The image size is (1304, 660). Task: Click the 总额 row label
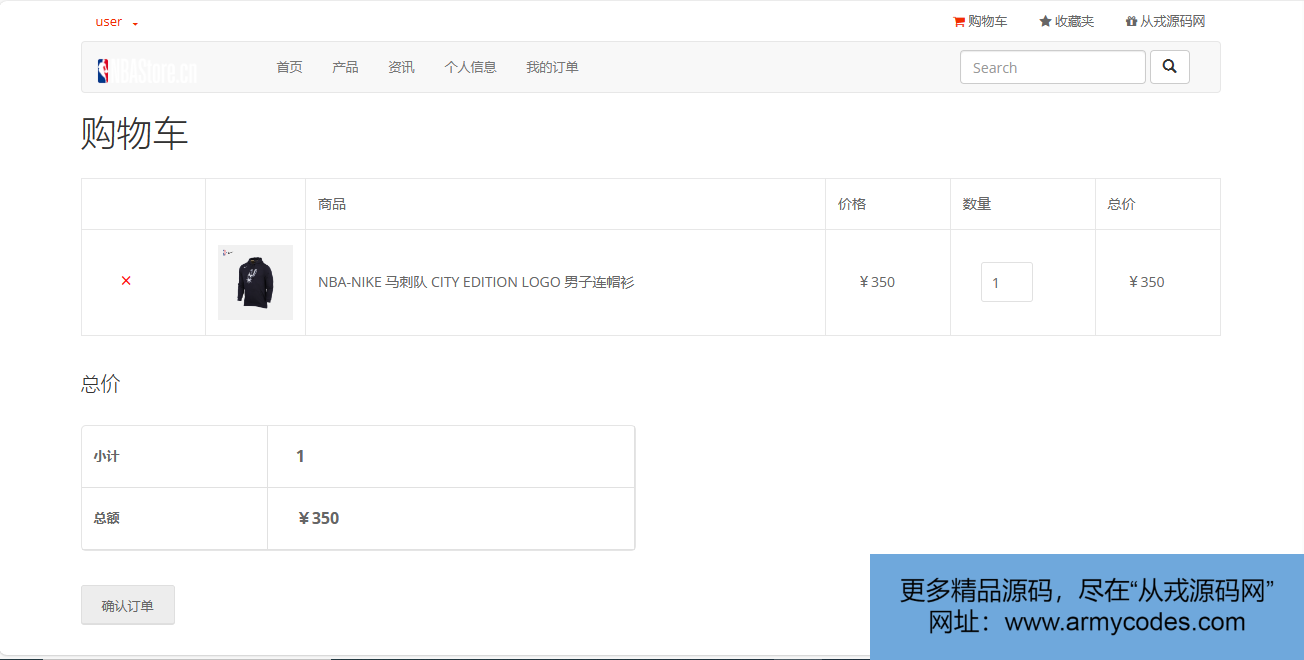tap(106, 518)
